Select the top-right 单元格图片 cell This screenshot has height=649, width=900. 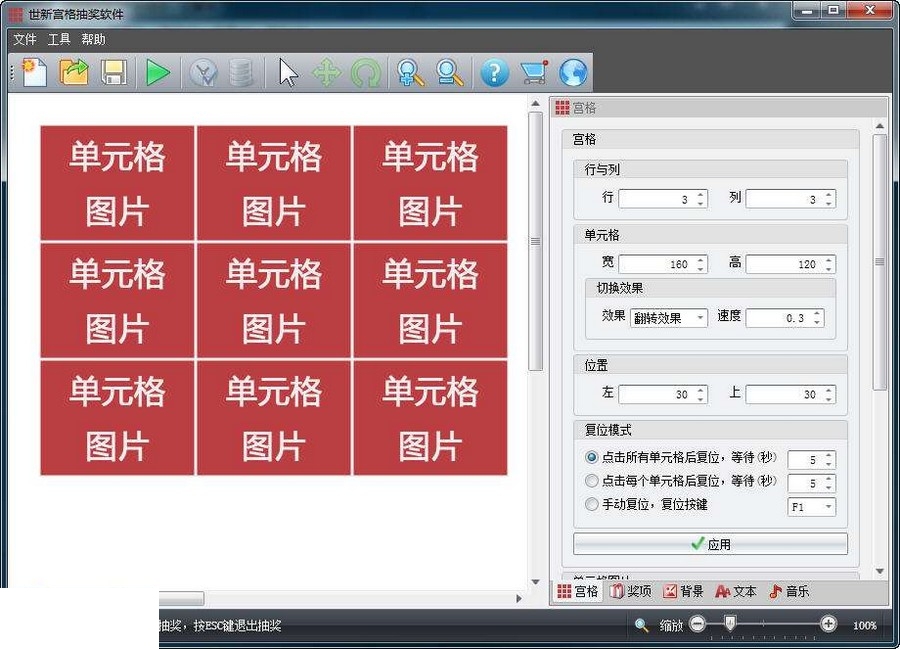[x=430, y=183]
